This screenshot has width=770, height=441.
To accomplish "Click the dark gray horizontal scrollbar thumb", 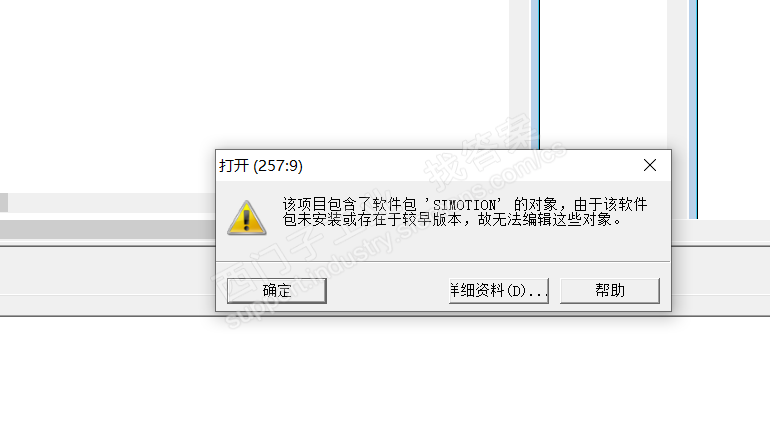I will [108, 229].
